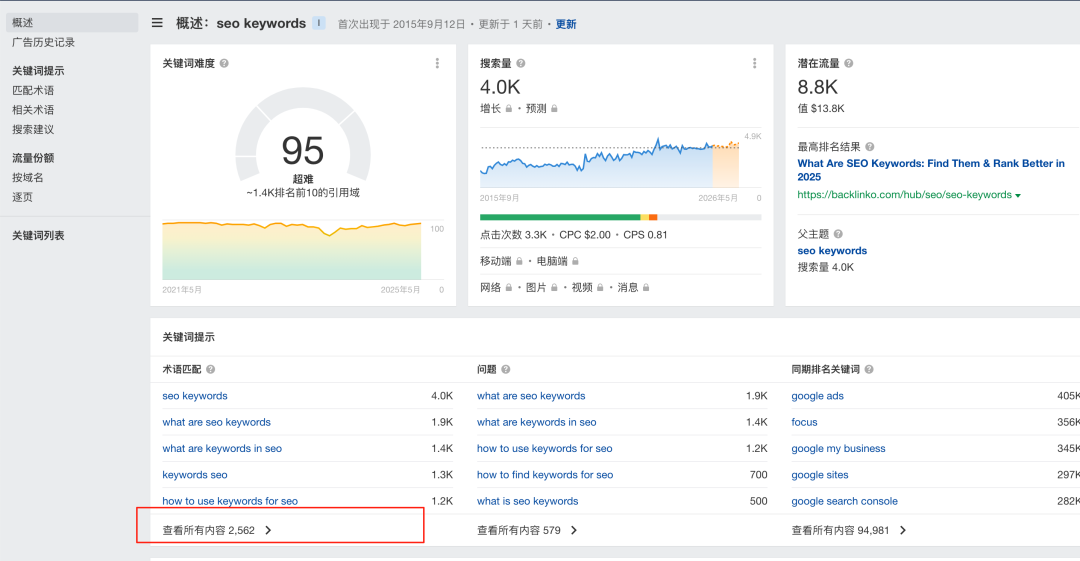Click the green click-distribution bar under the chart
This screenshot has width=1080, height=561.
[559, 217]
